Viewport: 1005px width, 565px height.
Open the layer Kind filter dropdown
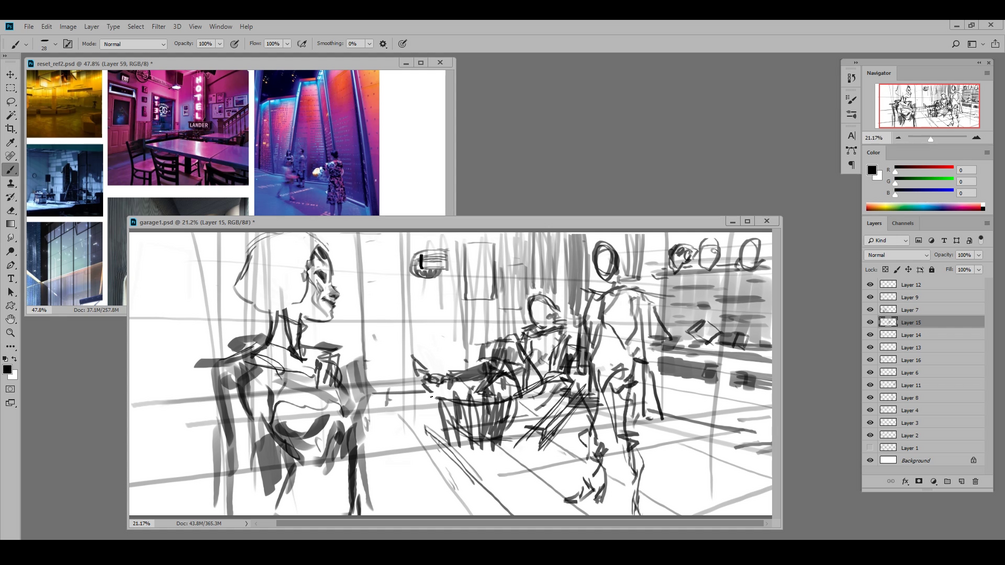click(x=888, y=240)
